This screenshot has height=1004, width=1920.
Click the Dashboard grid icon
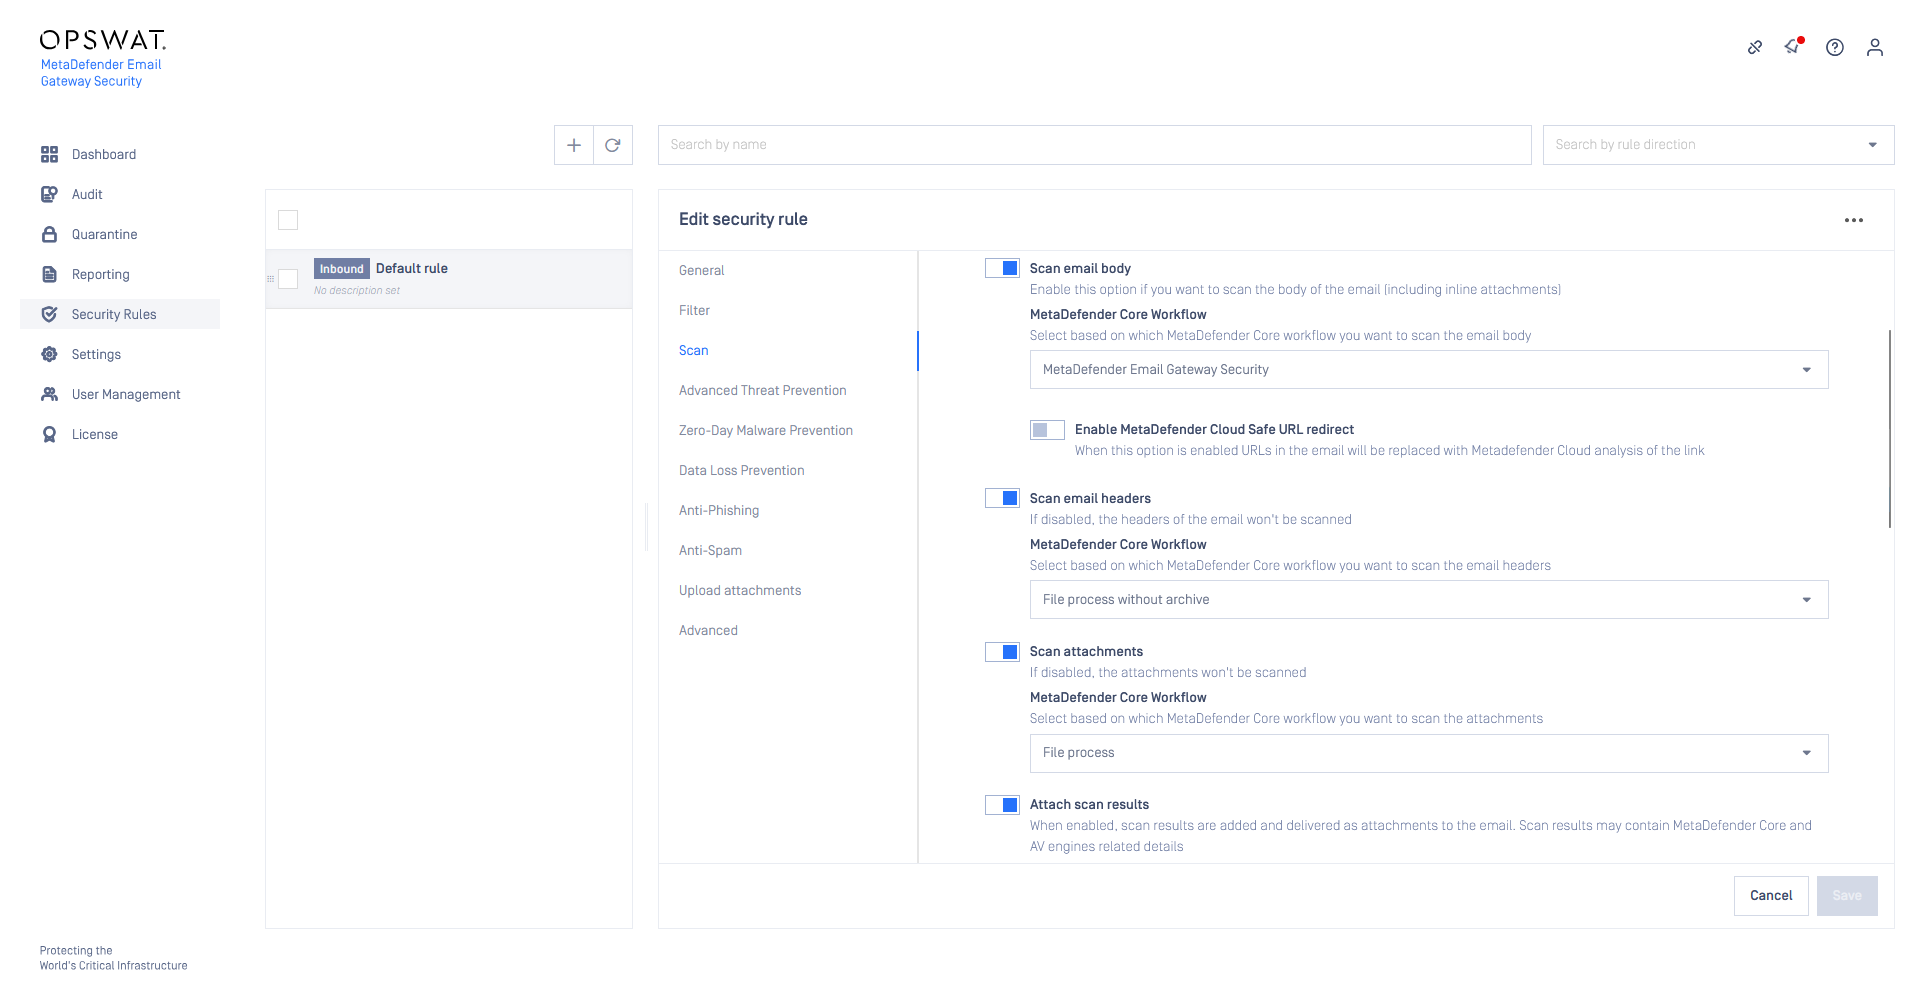[49, 154]
